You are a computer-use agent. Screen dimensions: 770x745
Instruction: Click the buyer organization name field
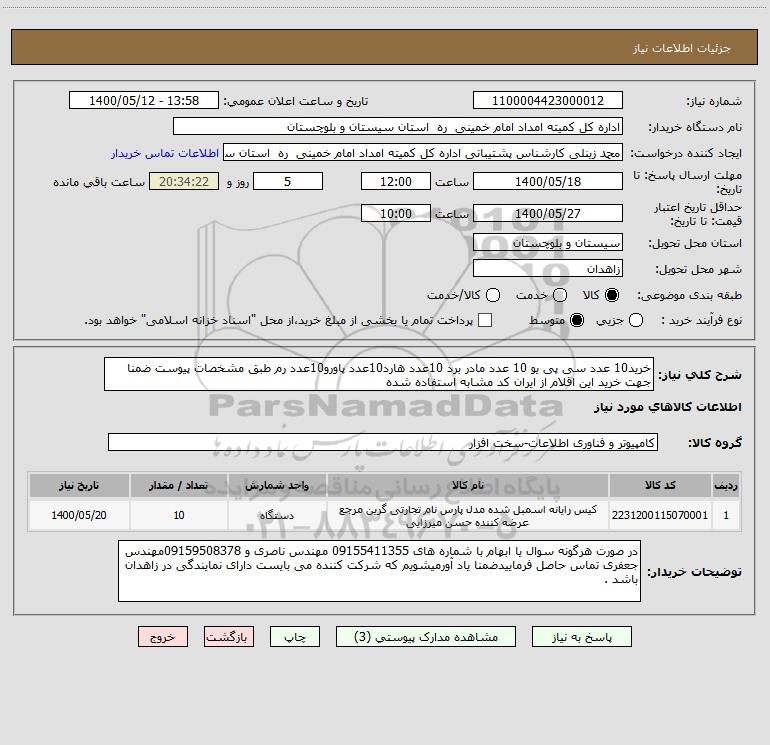pyautogui.click(x=398, y=127)
